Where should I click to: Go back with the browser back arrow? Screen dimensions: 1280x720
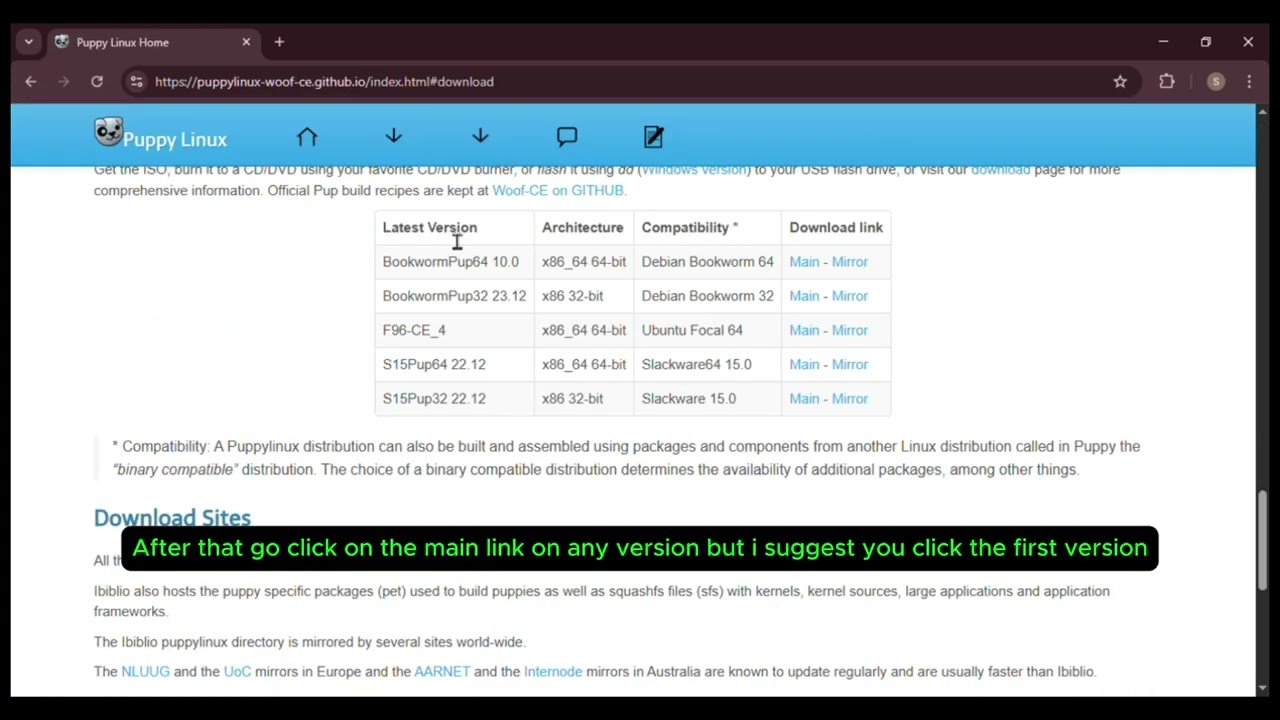click(31, 82)
